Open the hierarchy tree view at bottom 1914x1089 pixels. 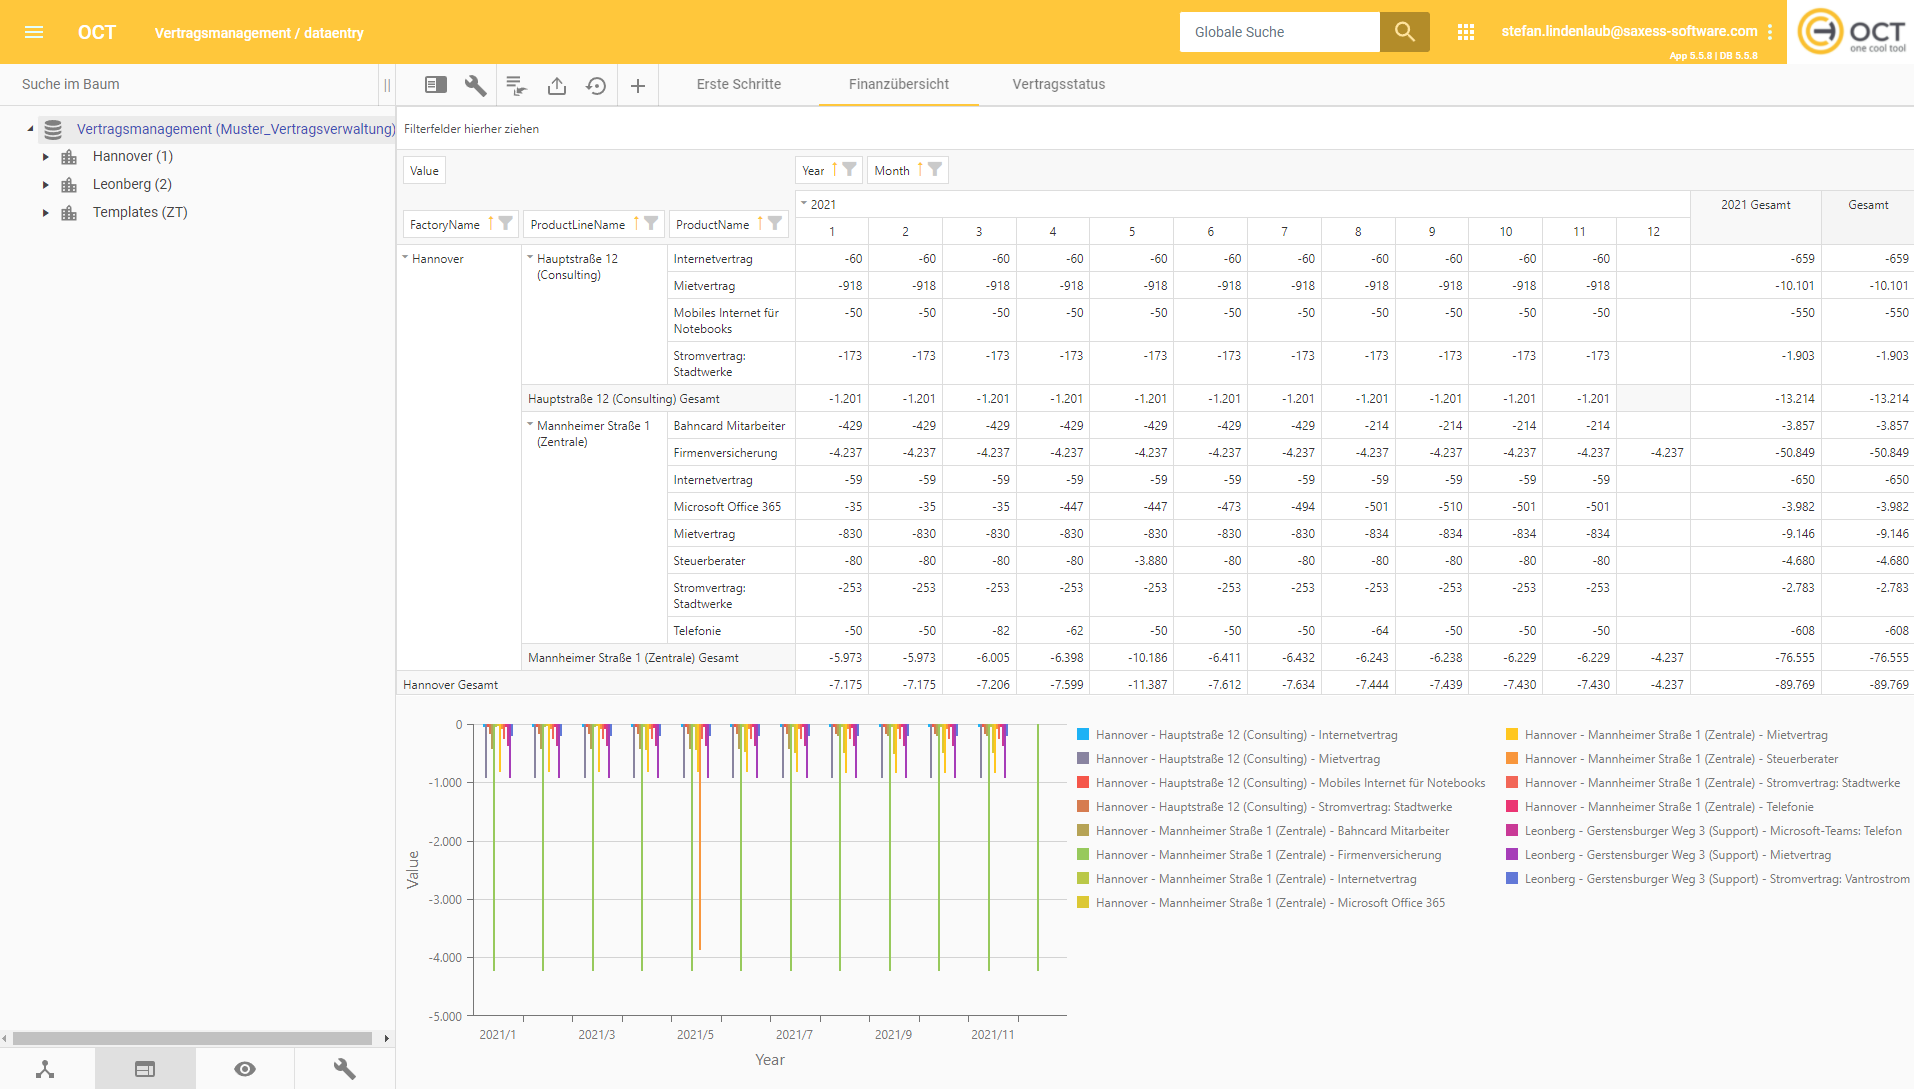pos(46,1069)
